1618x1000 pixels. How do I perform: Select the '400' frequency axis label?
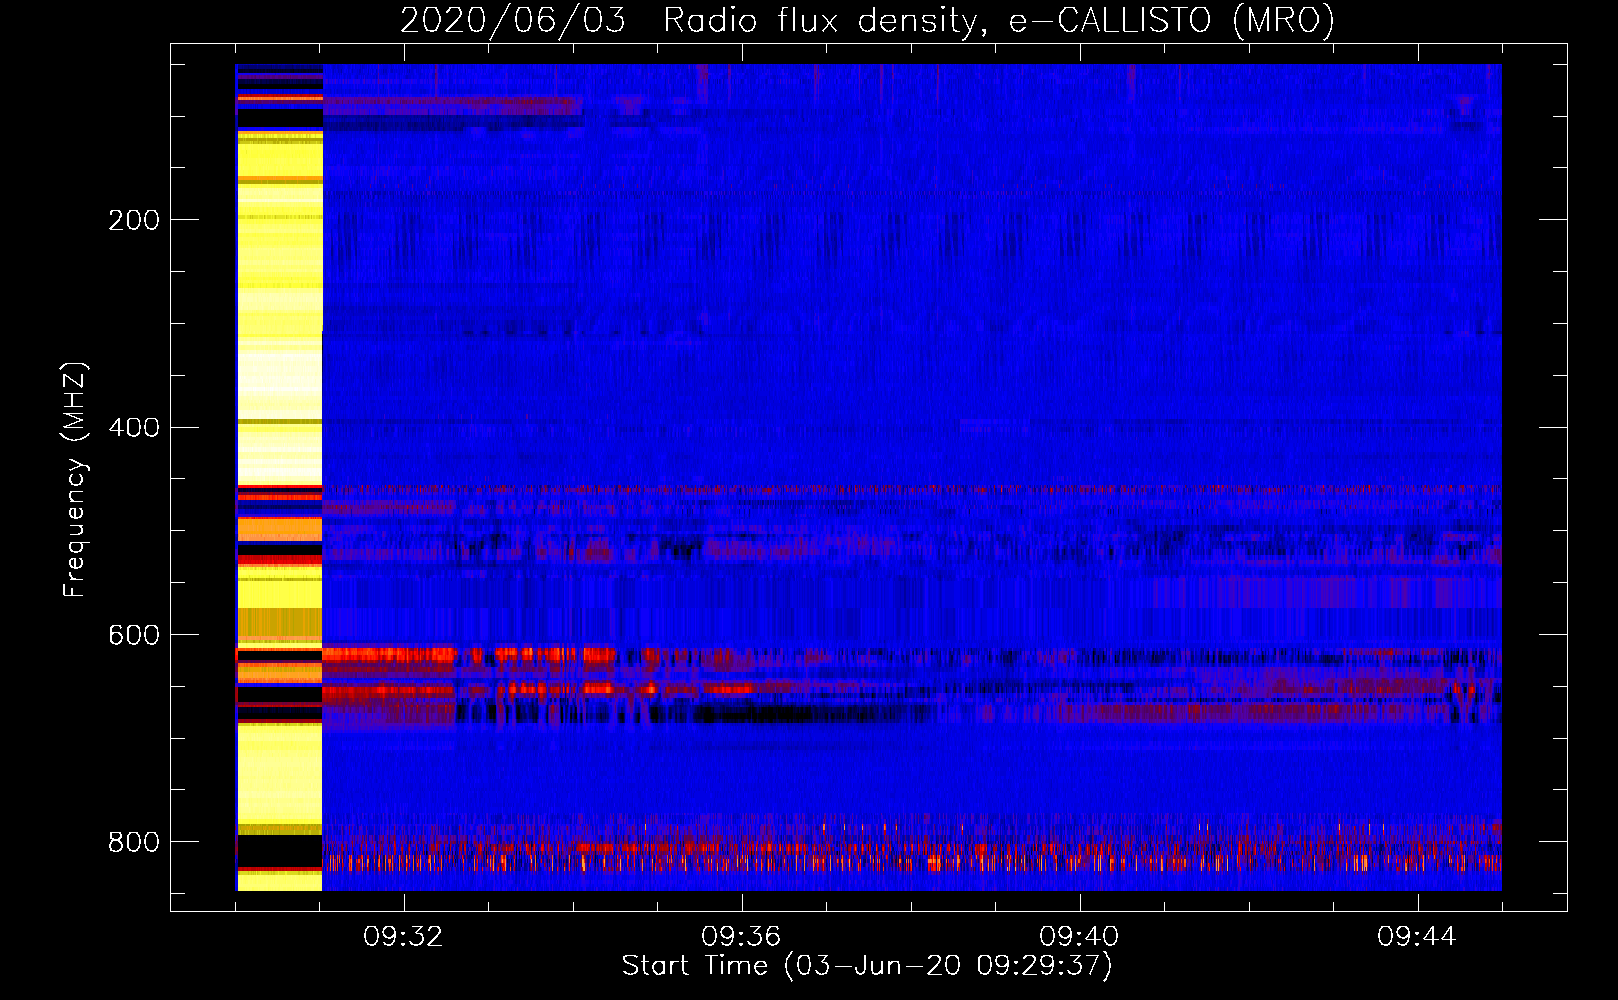click(x=134, y=428)
